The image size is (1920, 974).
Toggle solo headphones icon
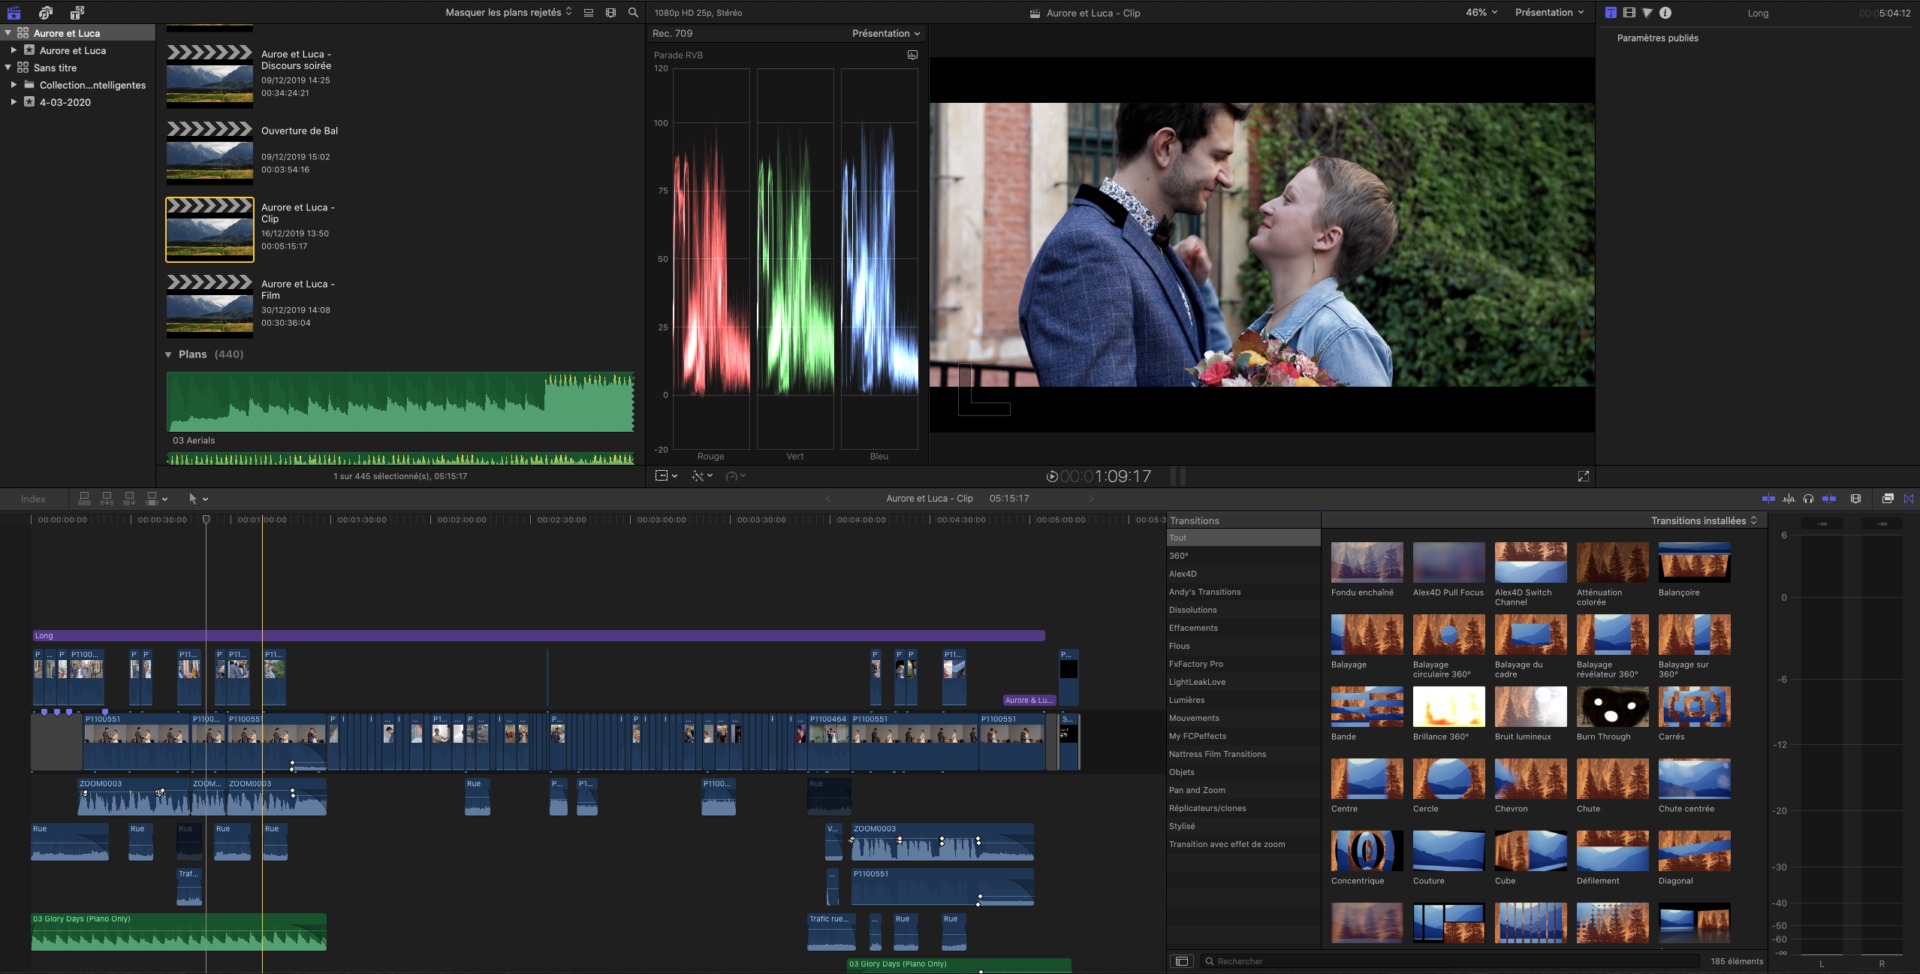click(x=1808, y=498)
